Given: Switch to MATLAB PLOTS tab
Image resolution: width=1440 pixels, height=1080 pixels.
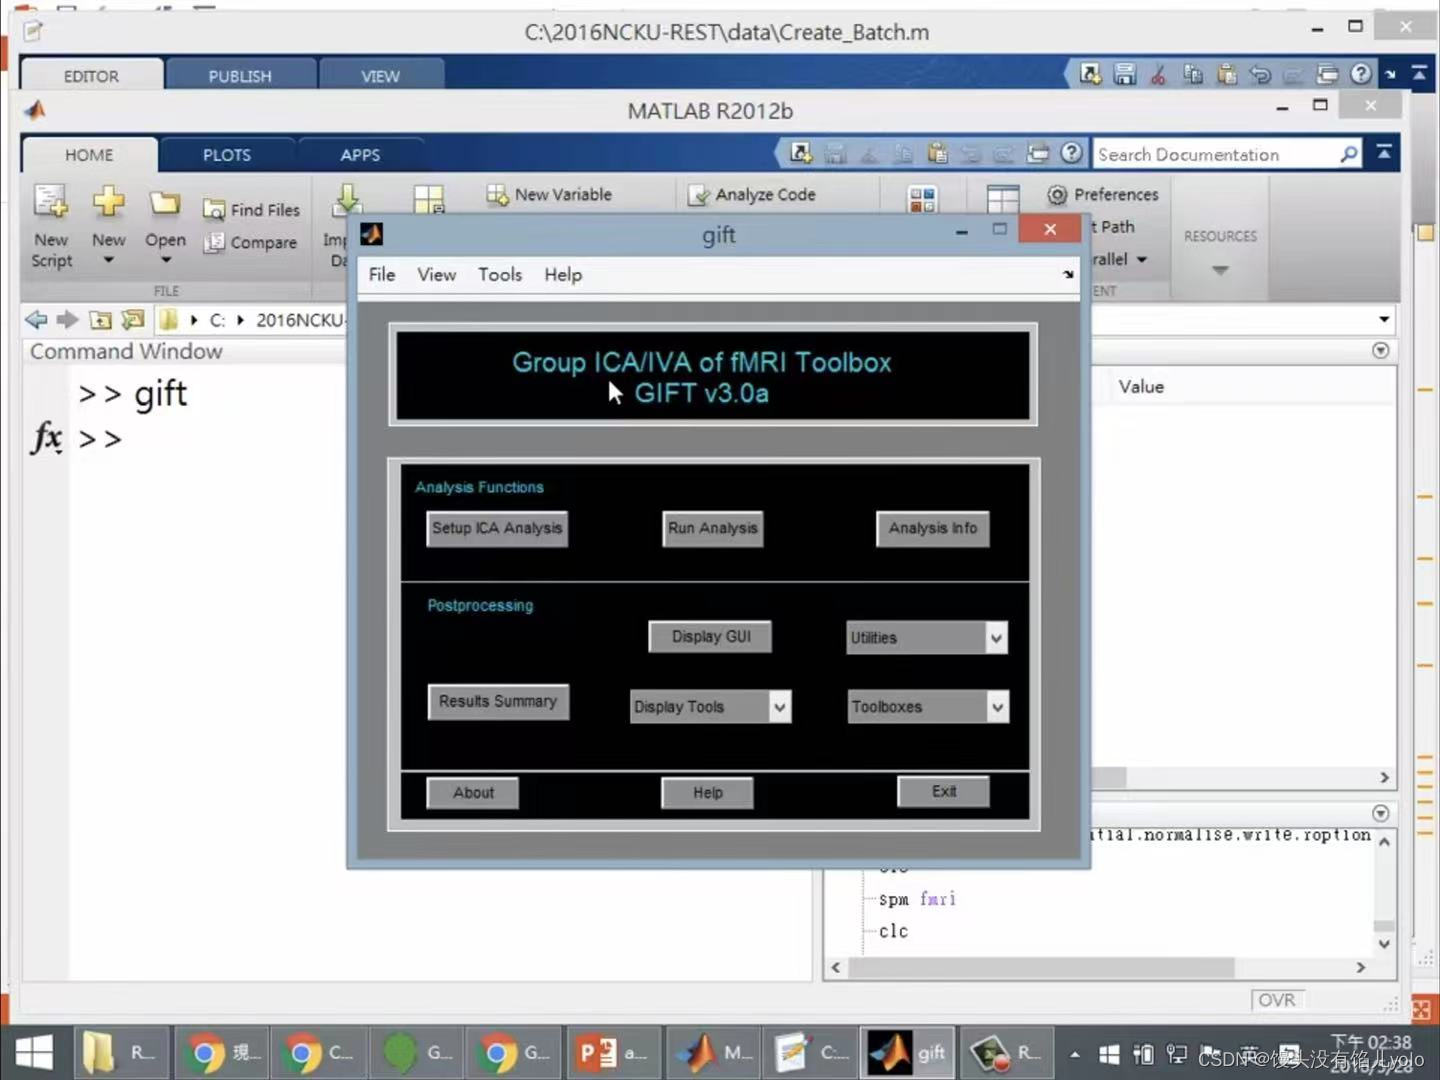Looking at the screenshot, I should point(227,155).
